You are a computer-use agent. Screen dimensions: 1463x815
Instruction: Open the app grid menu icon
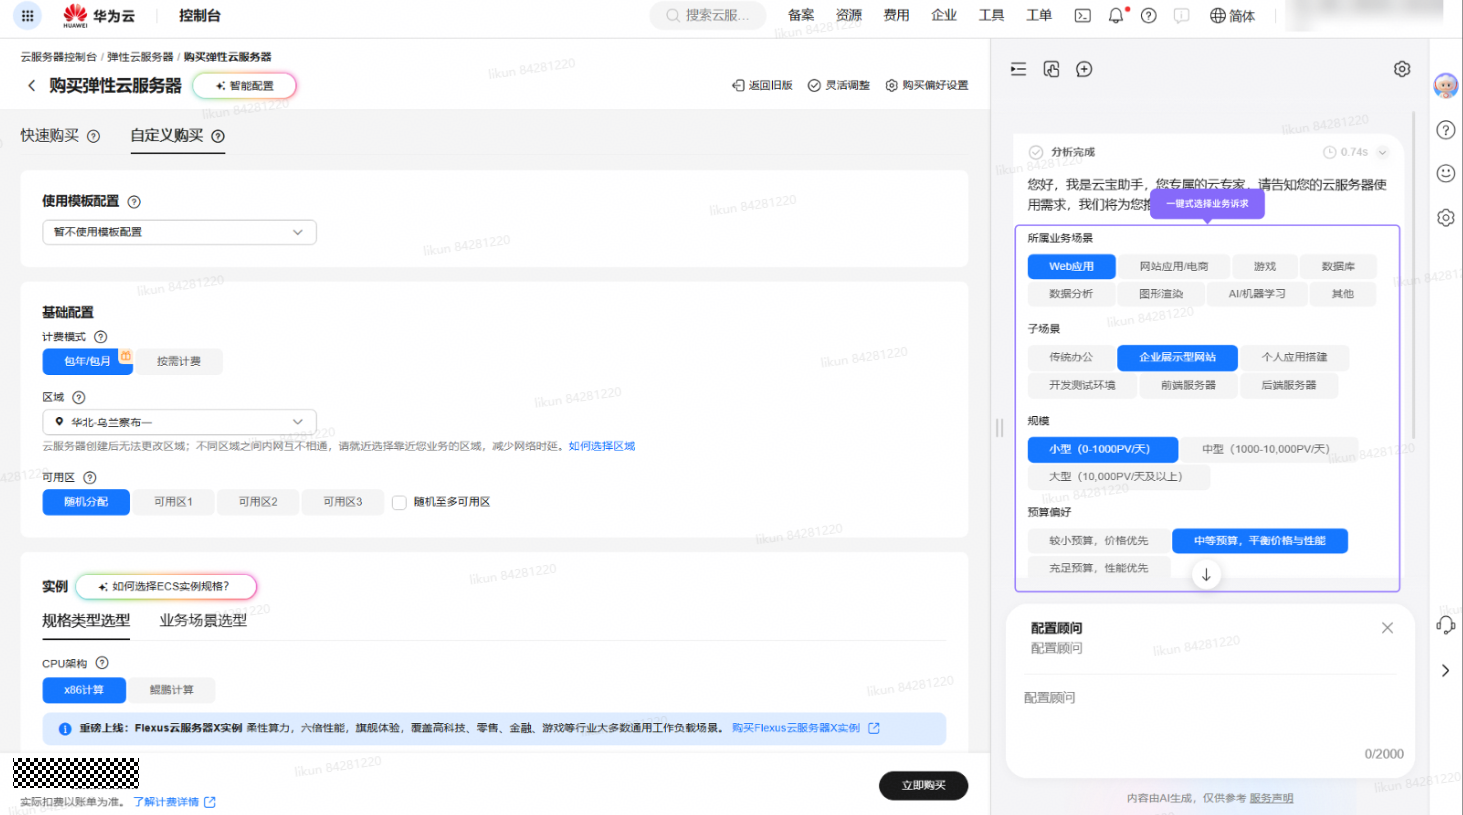coord(27,16)
